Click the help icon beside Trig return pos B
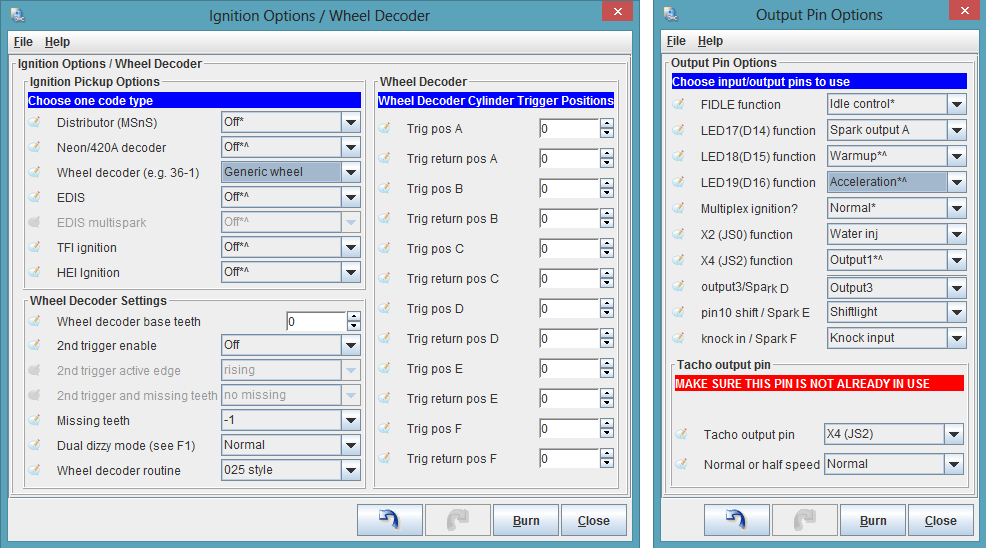 pos(385,218)
